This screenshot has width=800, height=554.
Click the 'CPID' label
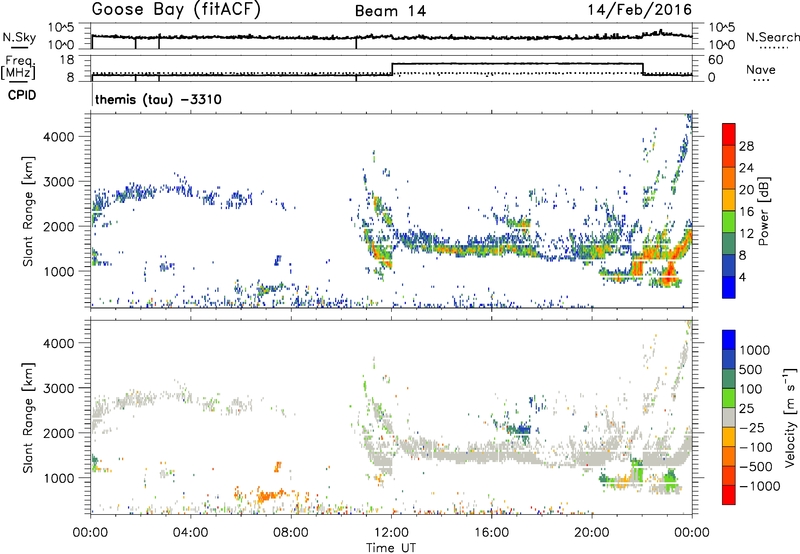pyautogui.click(x=22, y=95)
